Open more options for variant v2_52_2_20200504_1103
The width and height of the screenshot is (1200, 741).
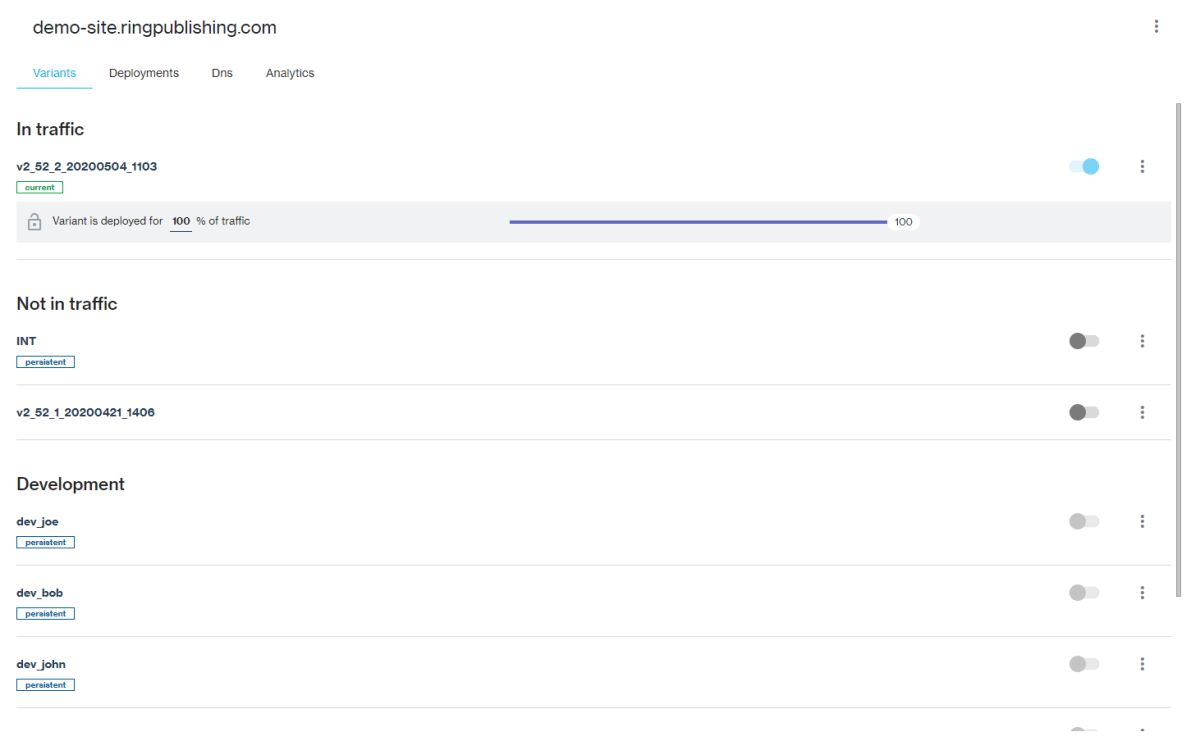pyautogui.click(x=1143, y=167)
